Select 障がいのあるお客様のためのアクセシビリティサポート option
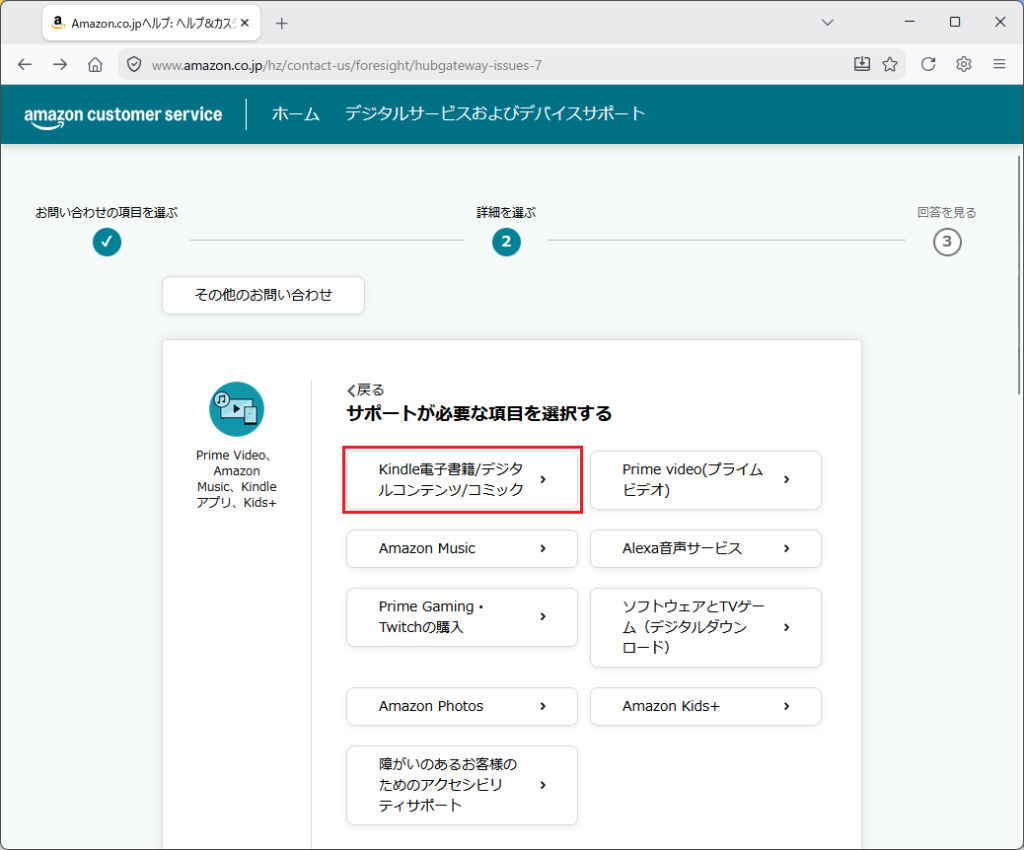1024x850 pixels. click(462, 785)
